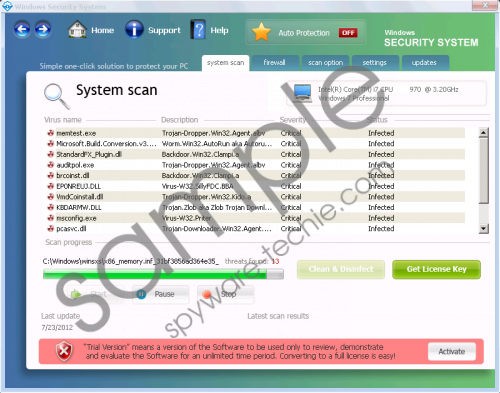This screenshot has height=393, width=500.
Task: Select the Virus-W32.SillyFDC.BBA description
Action: click(x=197, y=186)
